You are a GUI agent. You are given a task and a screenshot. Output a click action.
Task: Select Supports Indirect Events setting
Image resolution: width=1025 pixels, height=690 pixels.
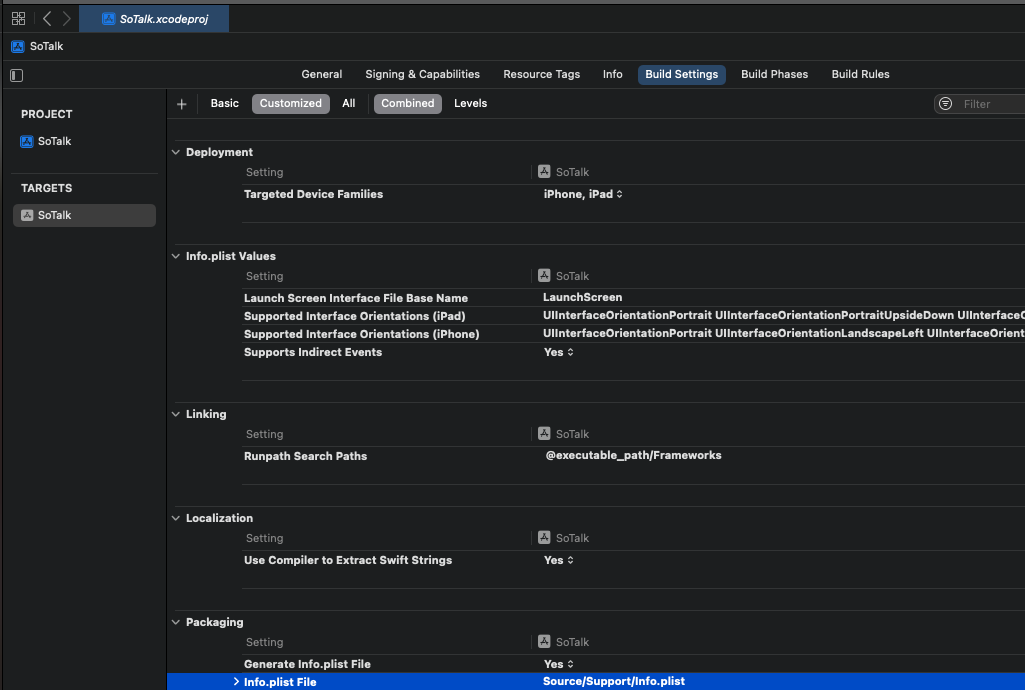[312, 352]
